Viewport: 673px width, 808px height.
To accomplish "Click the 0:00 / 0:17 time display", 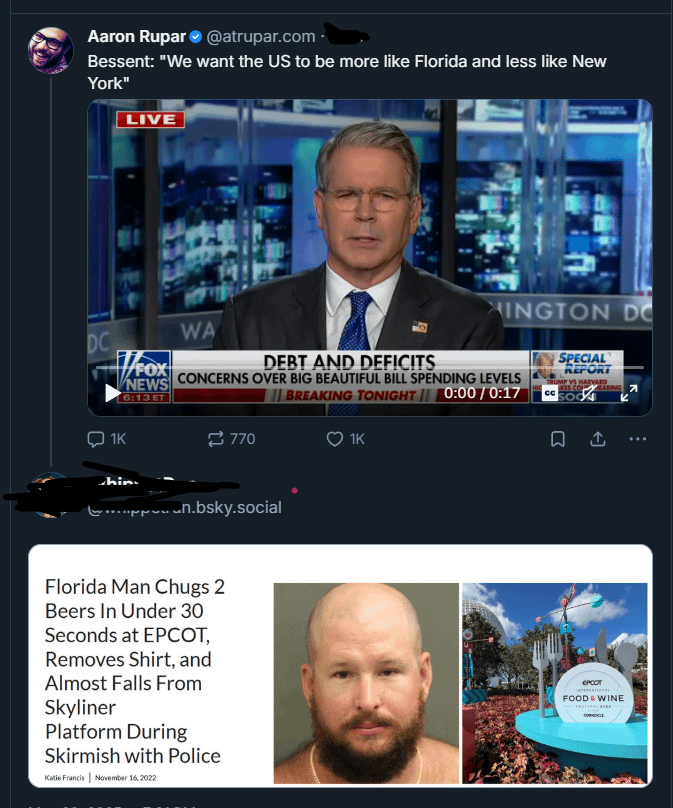I will [x=482, y=393].
